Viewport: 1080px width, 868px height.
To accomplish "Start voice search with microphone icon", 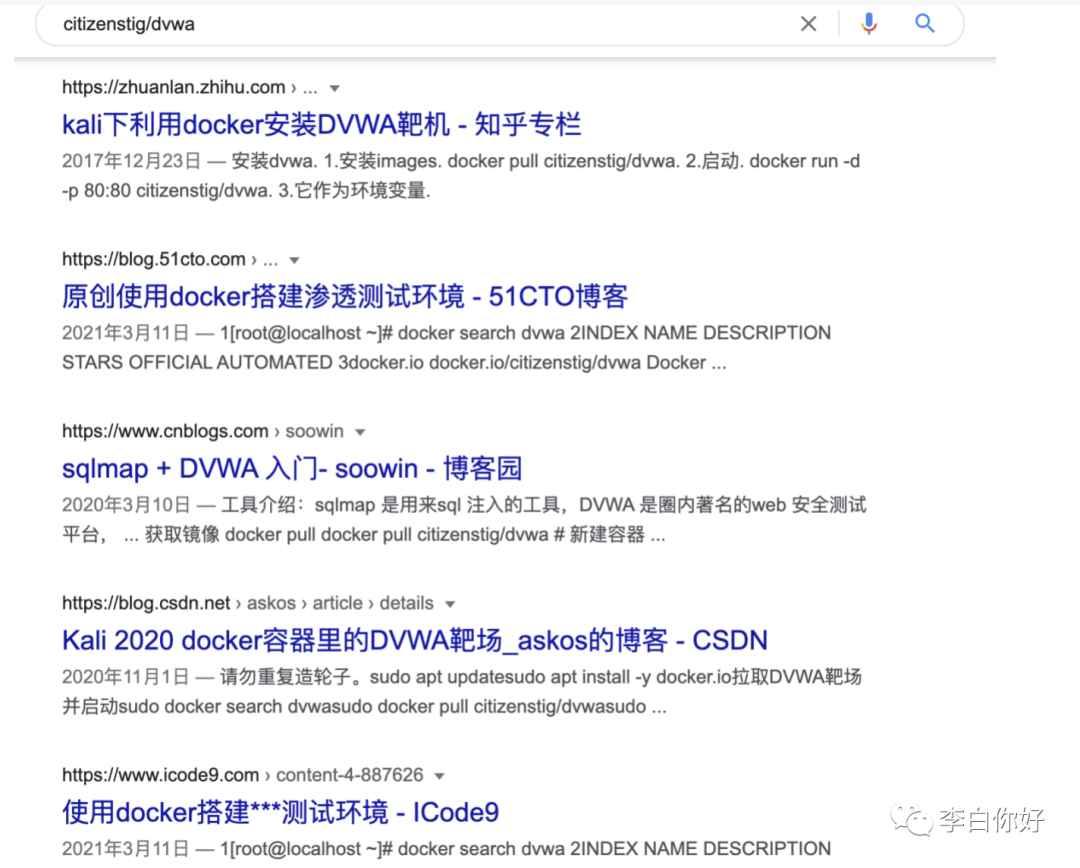I will pyautogui.click(x=869, y=24).
